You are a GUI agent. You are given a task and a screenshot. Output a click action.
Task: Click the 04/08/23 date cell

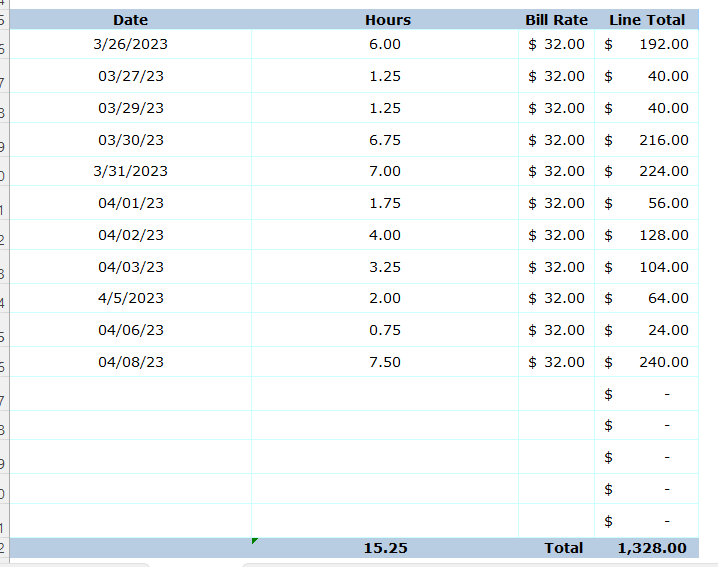pyautogui.click(x=130, y=362)
